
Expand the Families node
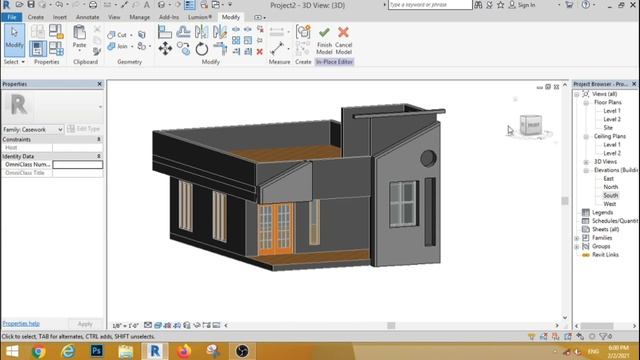(577, 238)
